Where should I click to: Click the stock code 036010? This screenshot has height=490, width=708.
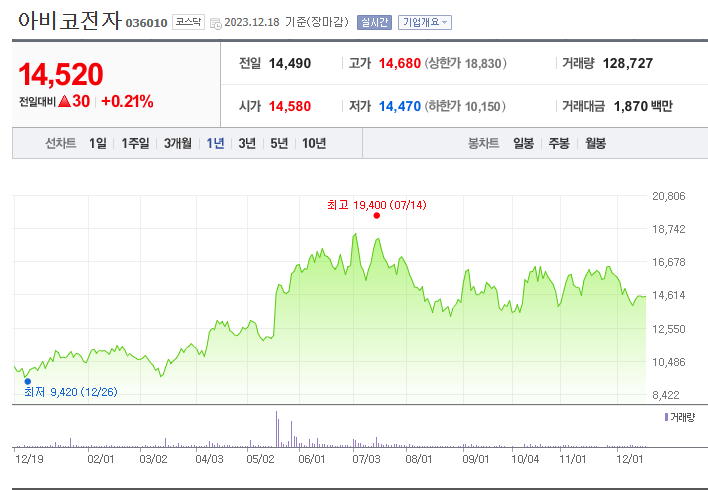click(x=146, y=23)
